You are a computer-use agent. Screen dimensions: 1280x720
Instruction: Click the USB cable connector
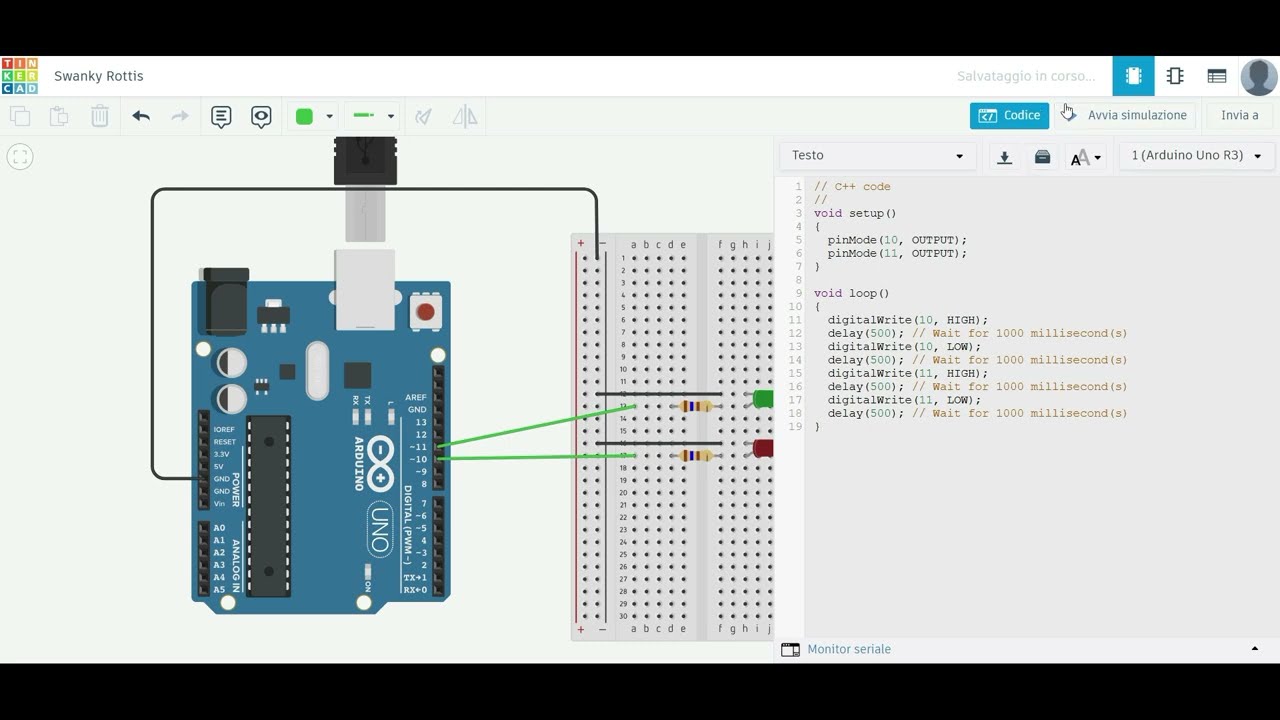point(365,162)
